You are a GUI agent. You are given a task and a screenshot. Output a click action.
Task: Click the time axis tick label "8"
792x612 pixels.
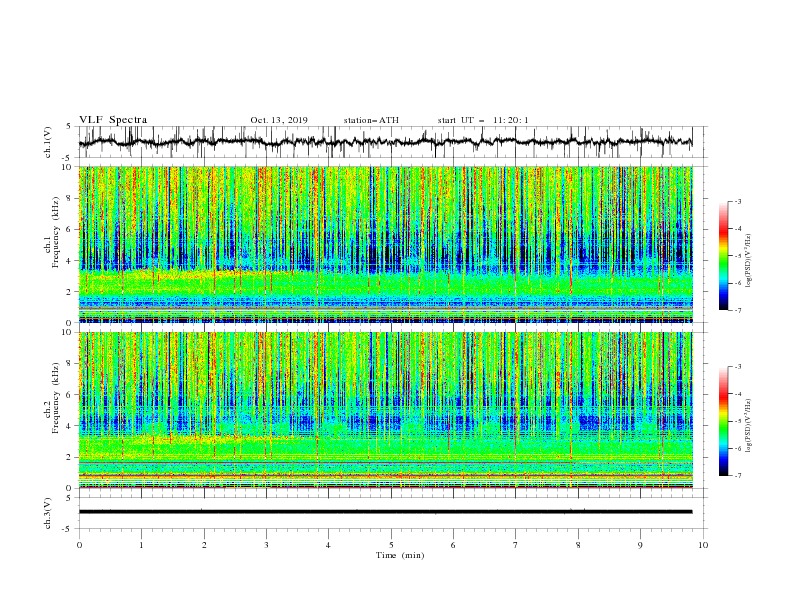(578, 545)
